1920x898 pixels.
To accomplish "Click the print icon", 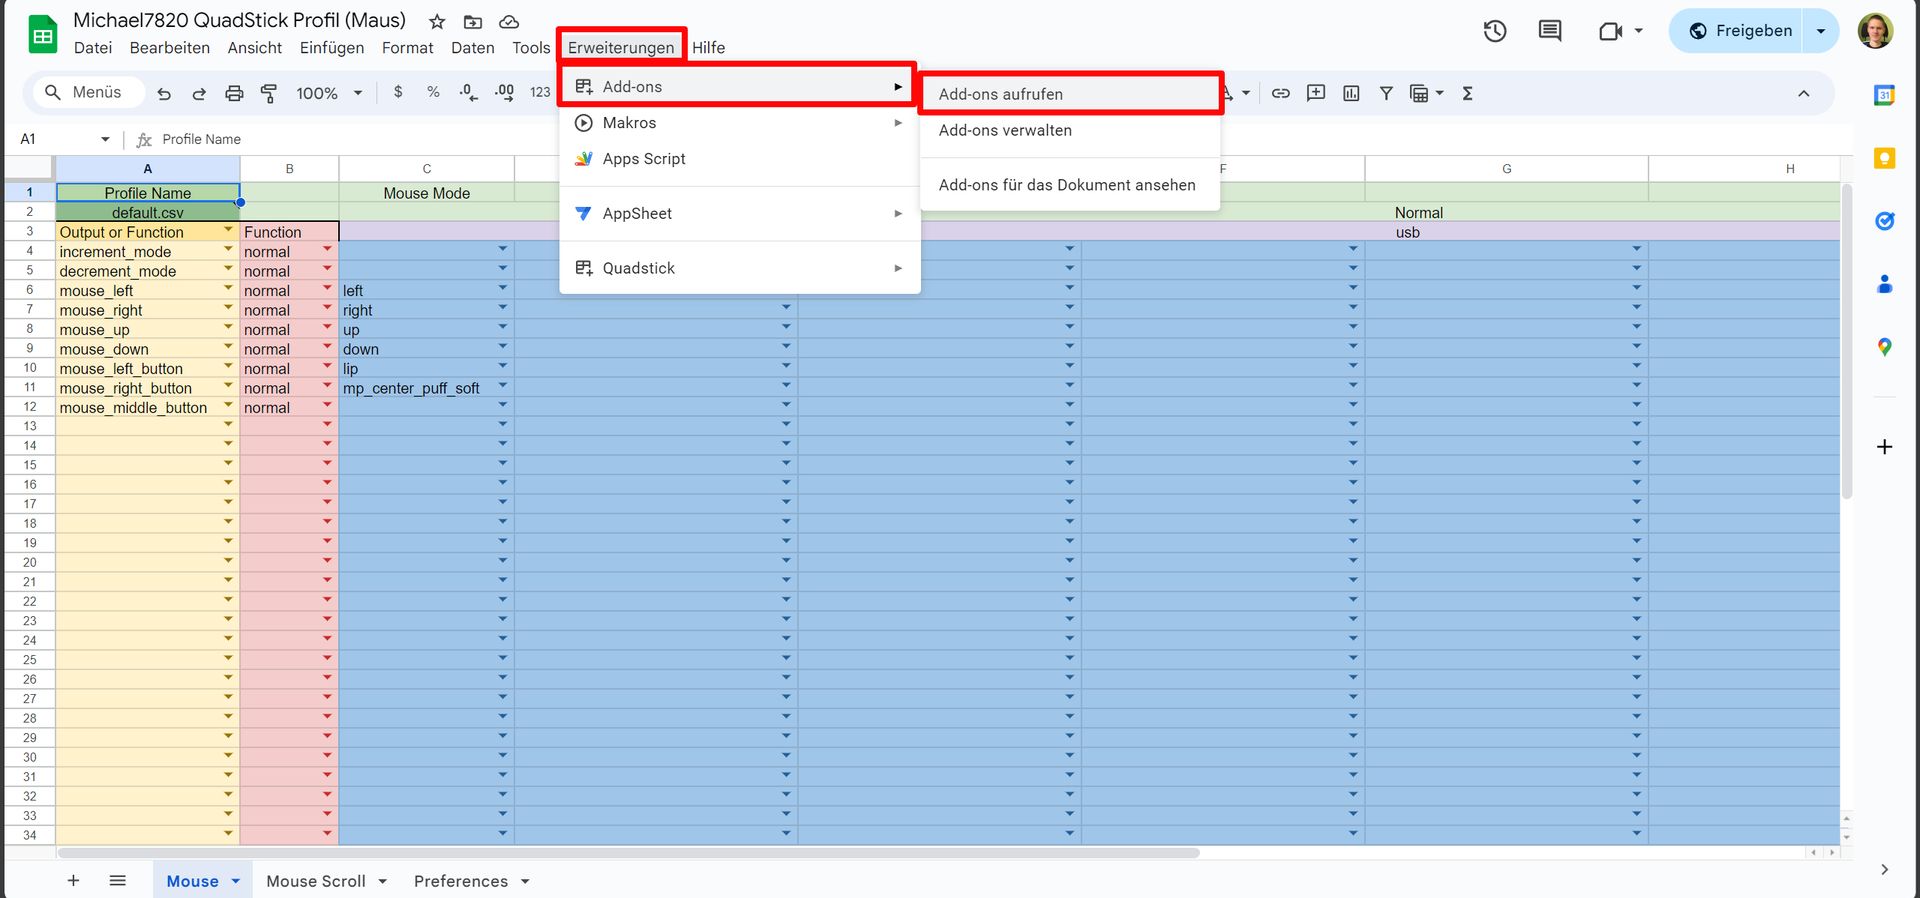I will tap(234, 93).
